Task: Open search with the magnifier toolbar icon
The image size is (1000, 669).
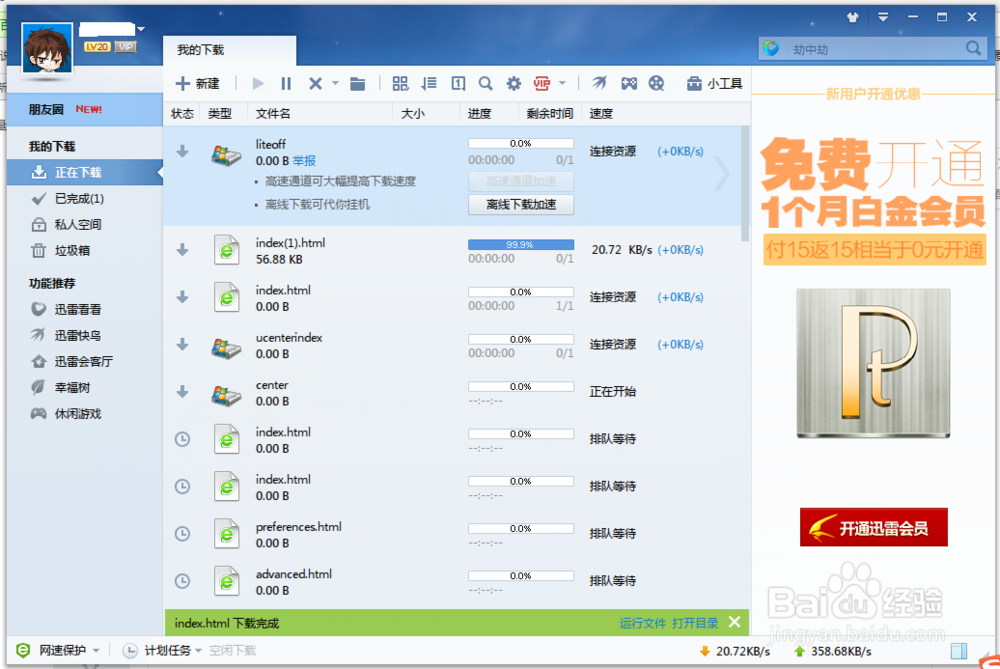Action: [x=486, y=84]
